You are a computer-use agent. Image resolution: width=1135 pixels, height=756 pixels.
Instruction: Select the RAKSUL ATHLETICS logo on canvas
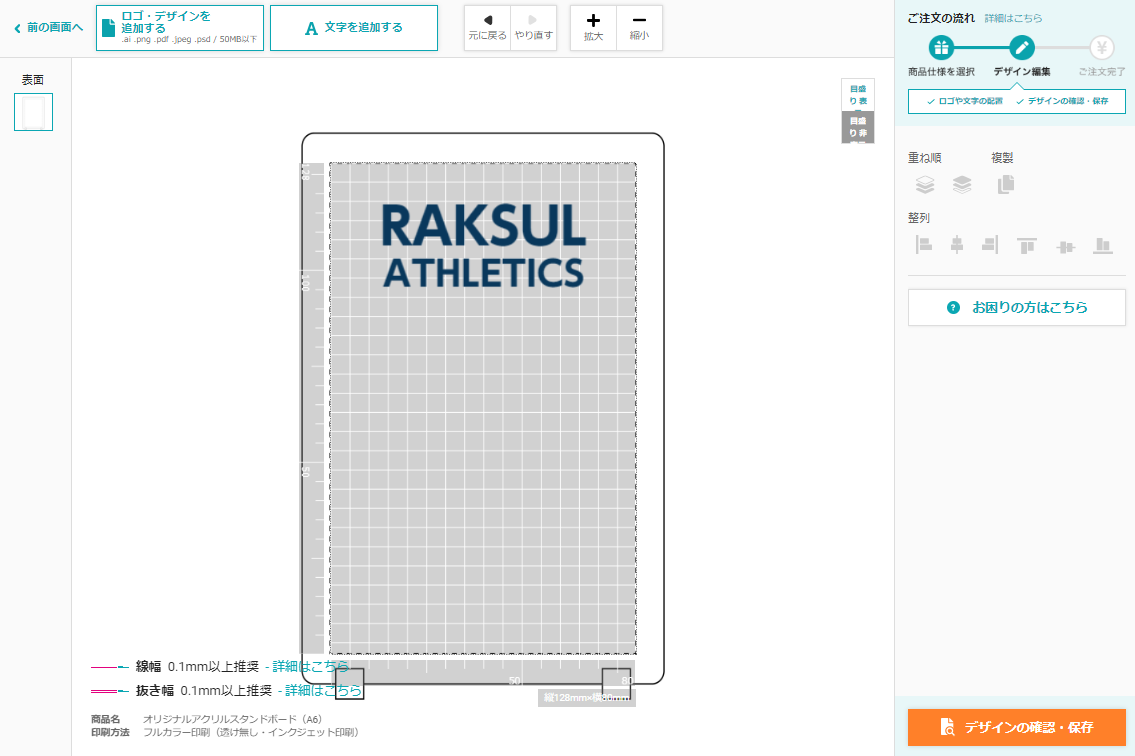pyautogui.click(x=484, y=245)
